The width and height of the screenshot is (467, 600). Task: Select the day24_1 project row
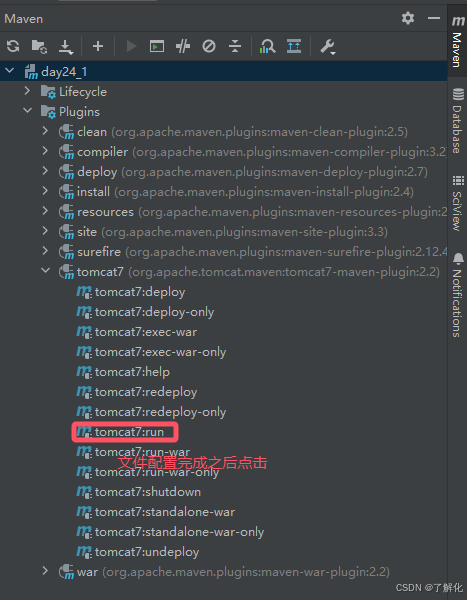[224, 71]
